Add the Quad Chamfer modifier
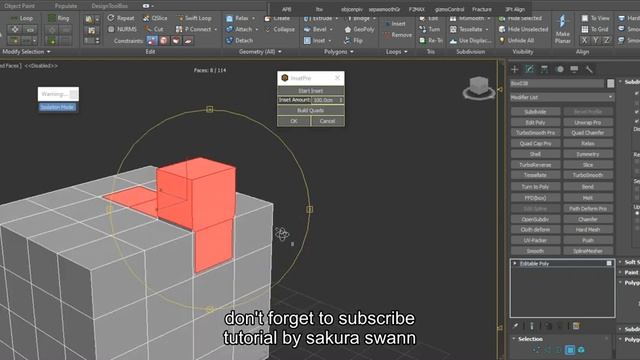This screenshot has width=640, height=360. (x=588, y=133)
